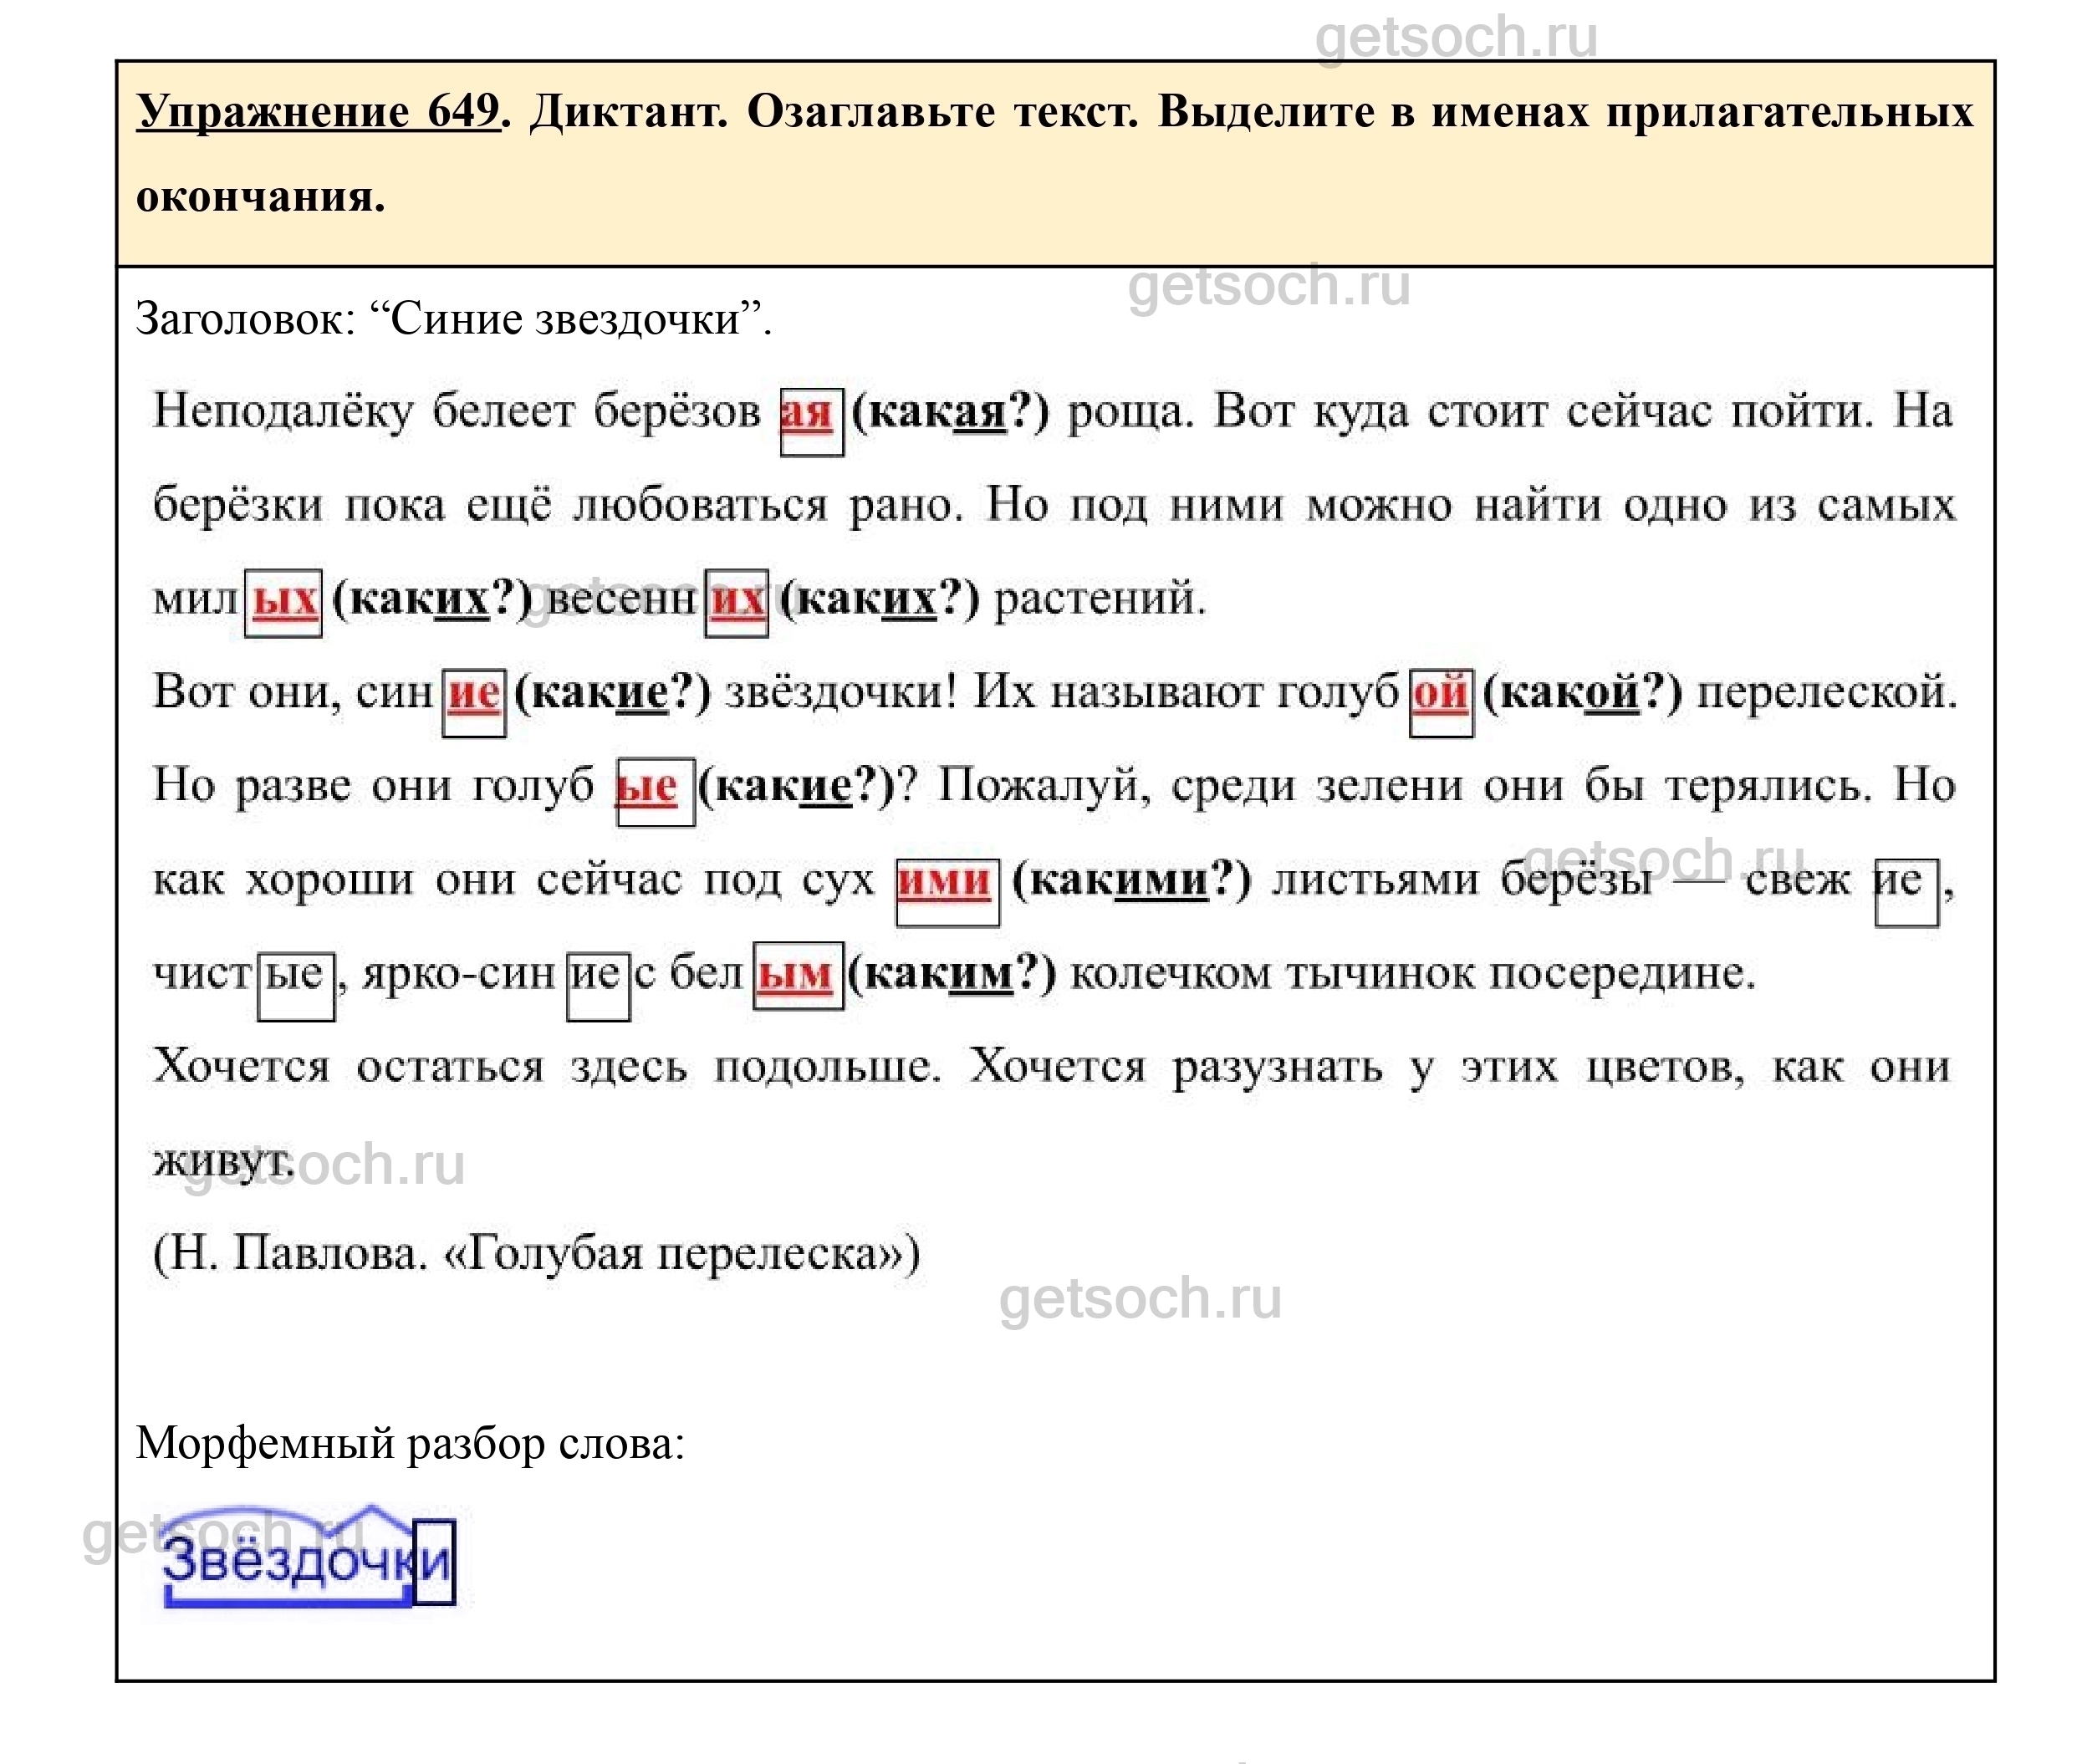The height and width of the screenshot is (1764, 2077).
Task: Click the bold question "(какая?)" after берёзовая
Action: [949, 412]
